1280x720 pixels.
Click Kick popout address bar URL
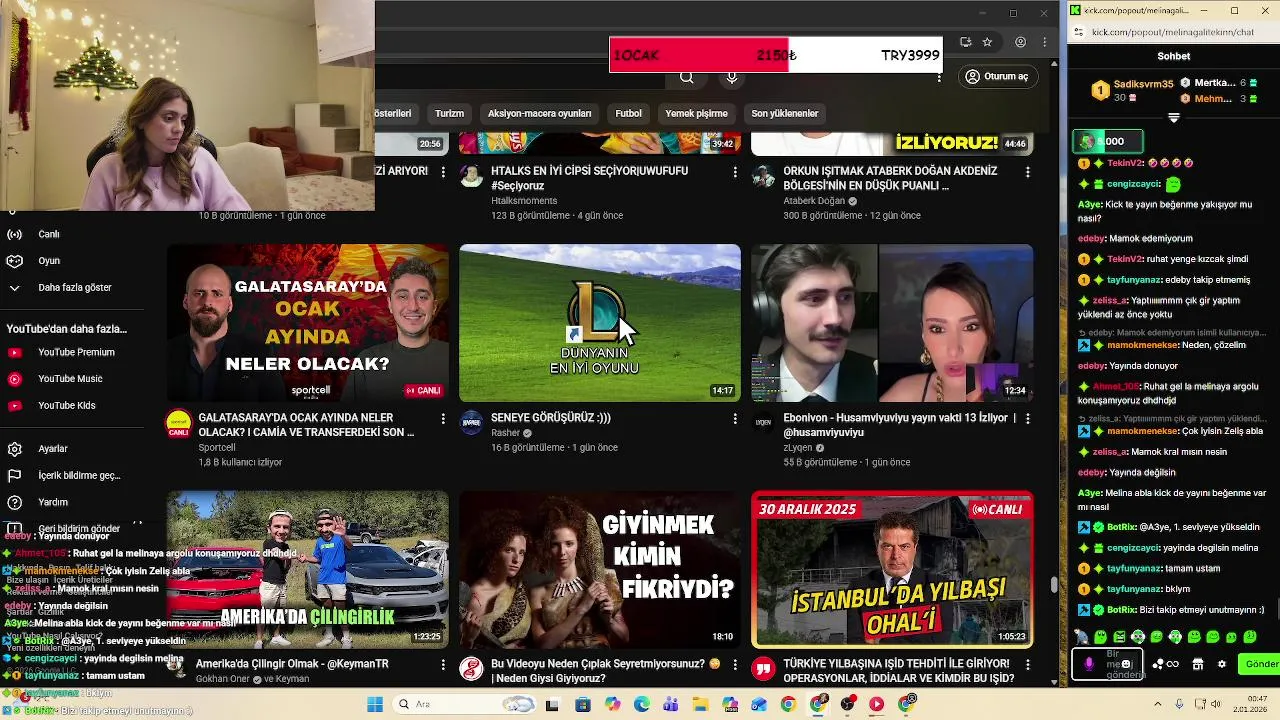pyautogui.click(x=1172, y=32)
